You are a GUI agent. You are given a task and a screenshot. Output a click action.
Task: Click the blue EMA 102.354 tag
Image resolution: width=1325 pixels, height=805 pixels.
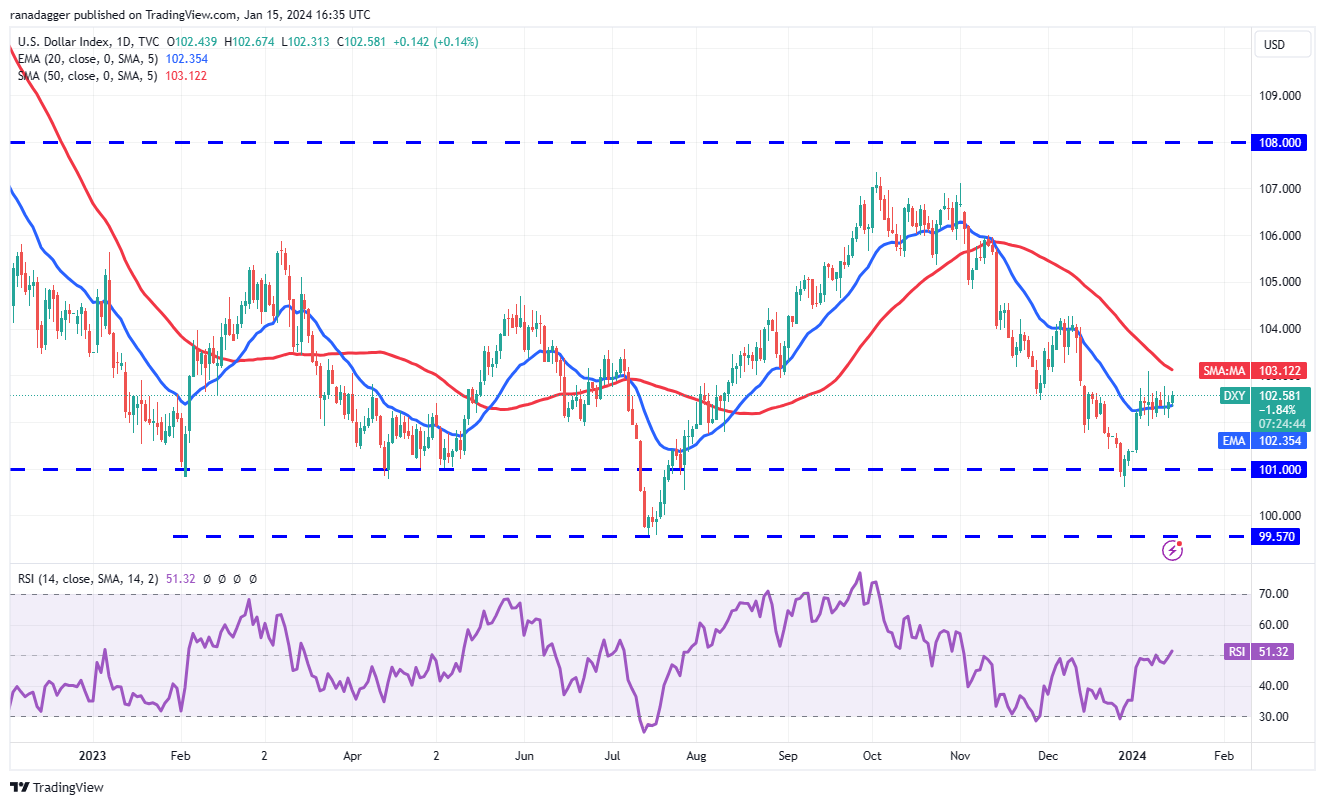[1263, 441]
